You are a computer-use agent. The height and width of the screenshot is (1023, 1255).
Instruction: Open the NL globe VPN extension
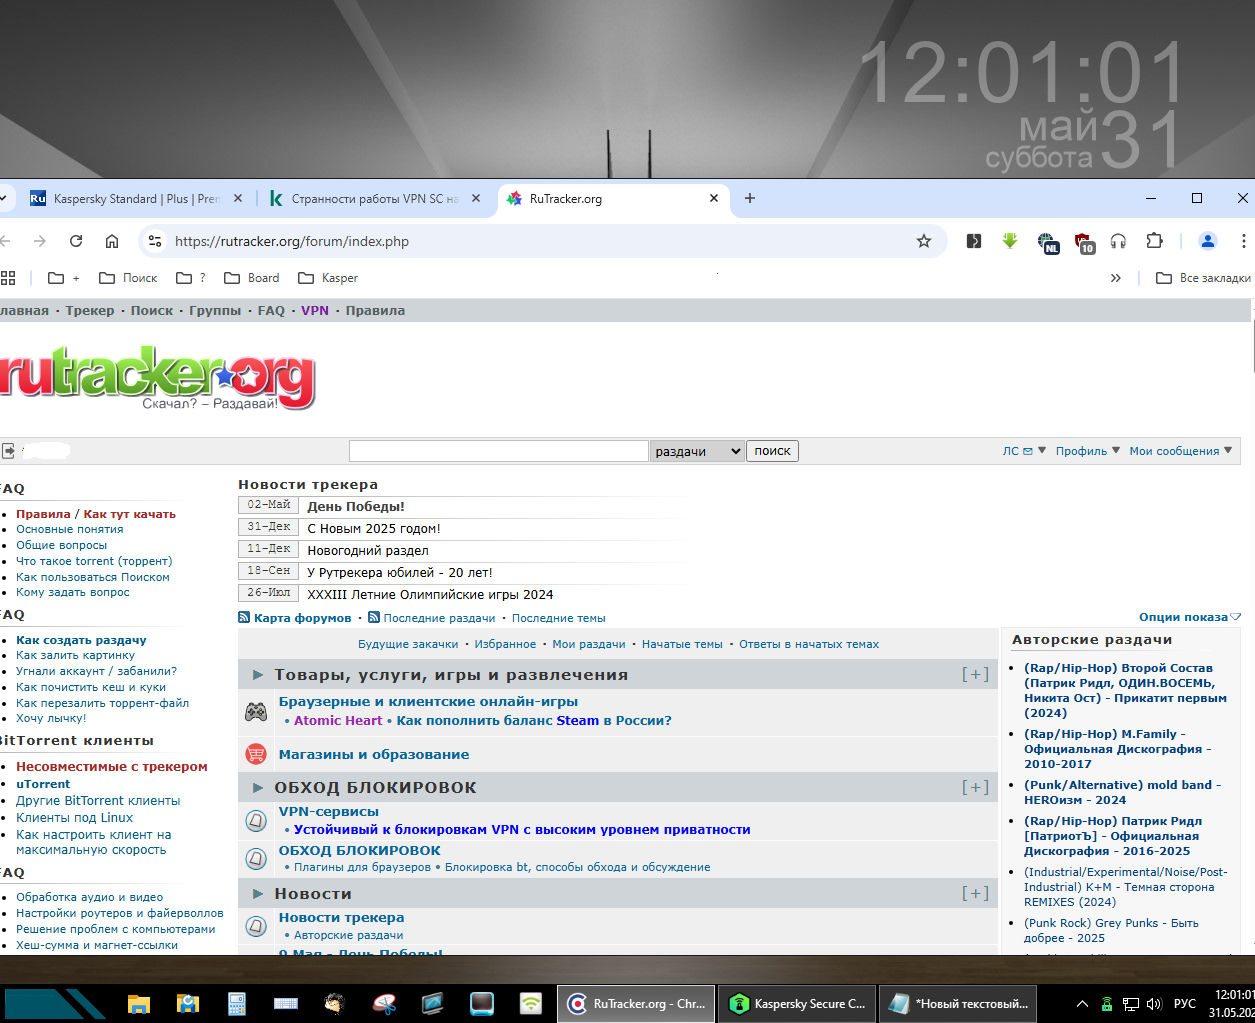click(1048, 242)
